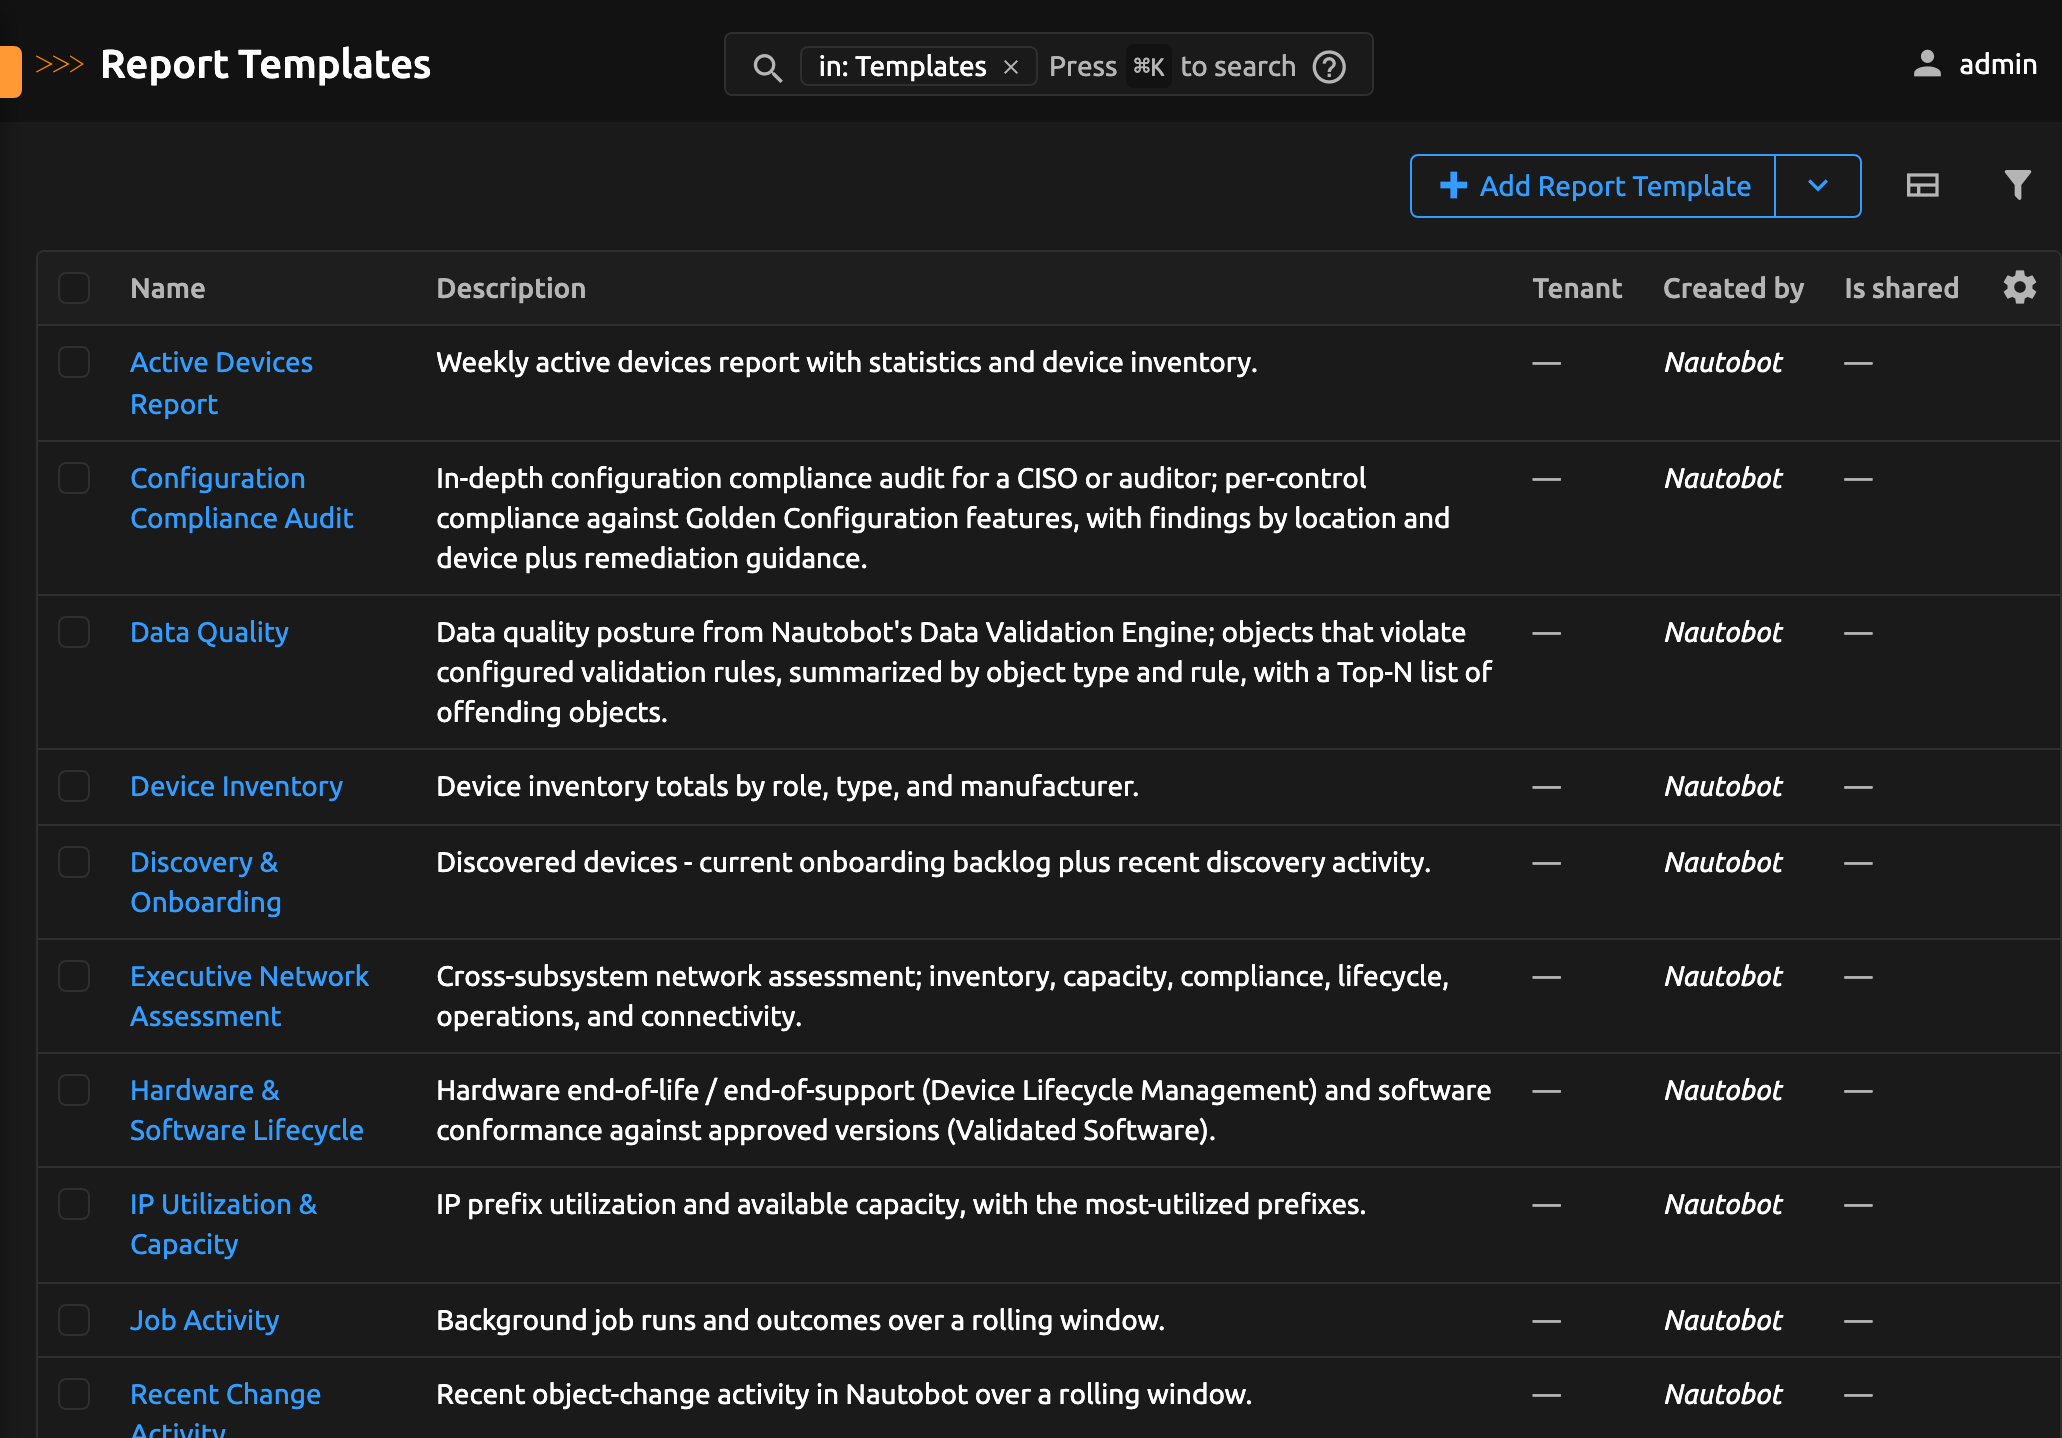This screenshot has width=2062, height=1438.
Task: Click the Tenant column header
Action: pos(1577,288)
